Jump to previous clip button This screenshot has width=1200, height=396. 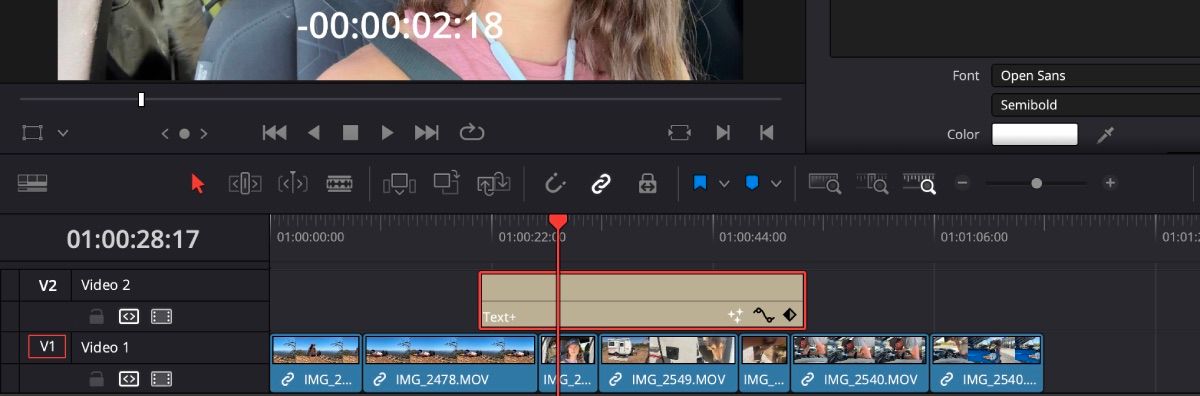pyautogui.click(x=766, y=132)
